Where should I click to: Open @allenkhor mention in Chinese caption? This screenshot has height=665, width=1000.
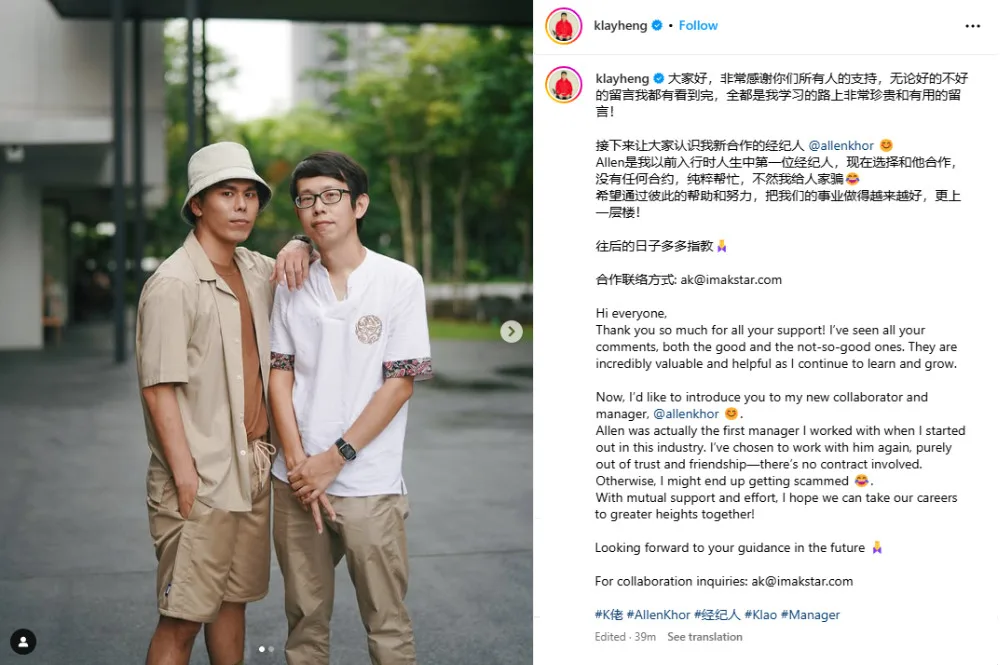tap(841, 145)
